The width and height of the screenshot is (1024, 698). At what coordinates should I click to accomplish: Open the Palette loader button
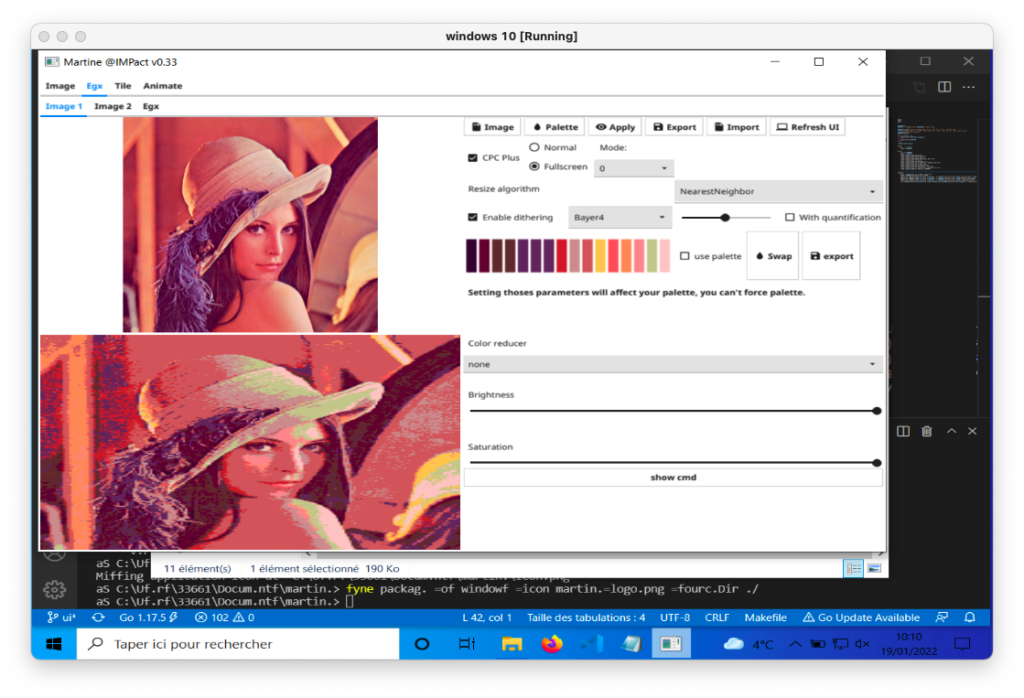click(x=556, y=127)
